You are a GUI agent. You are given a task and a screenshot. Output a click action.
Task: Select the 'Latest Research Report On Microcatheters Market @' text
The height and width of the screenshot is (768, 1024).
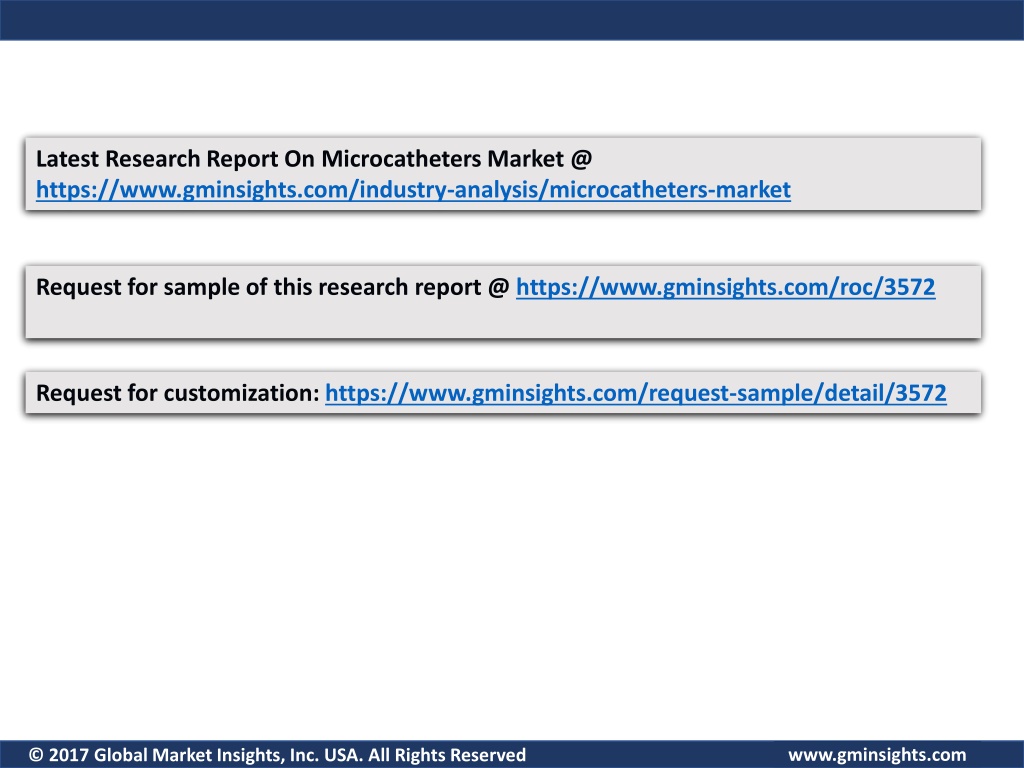[x=314, y=159]
